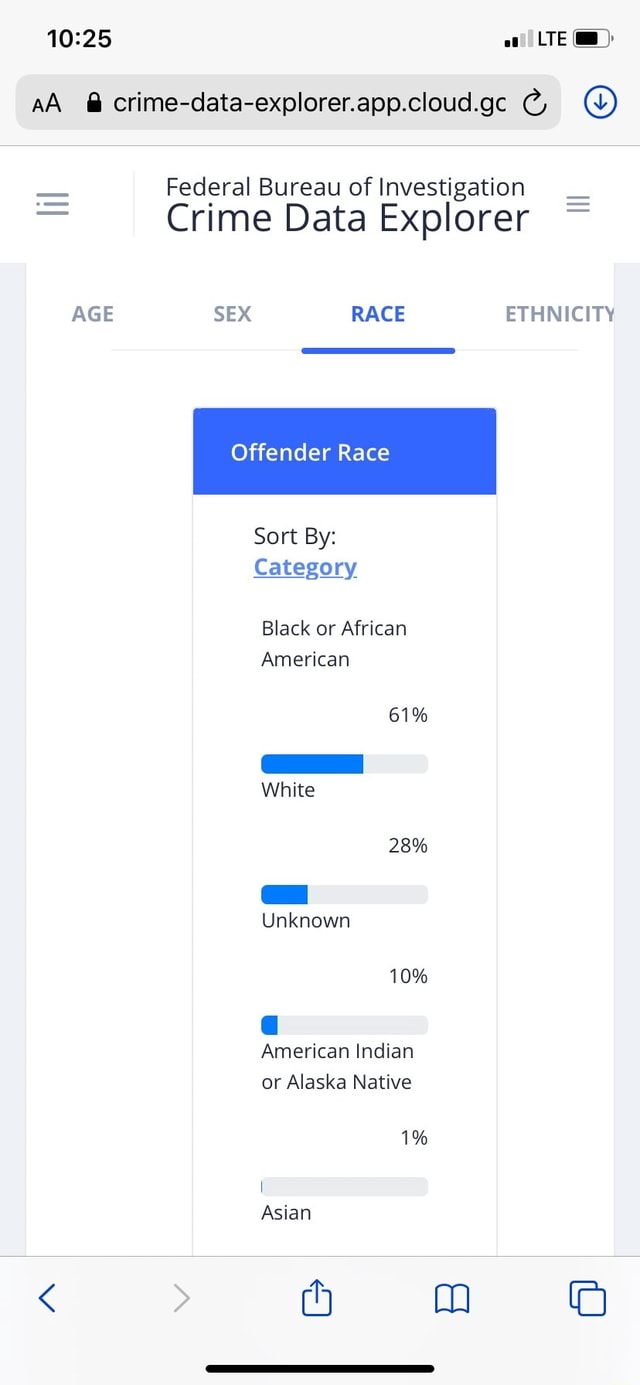
Task: Tap the Safari reload page icon
Action: [535, 102]
